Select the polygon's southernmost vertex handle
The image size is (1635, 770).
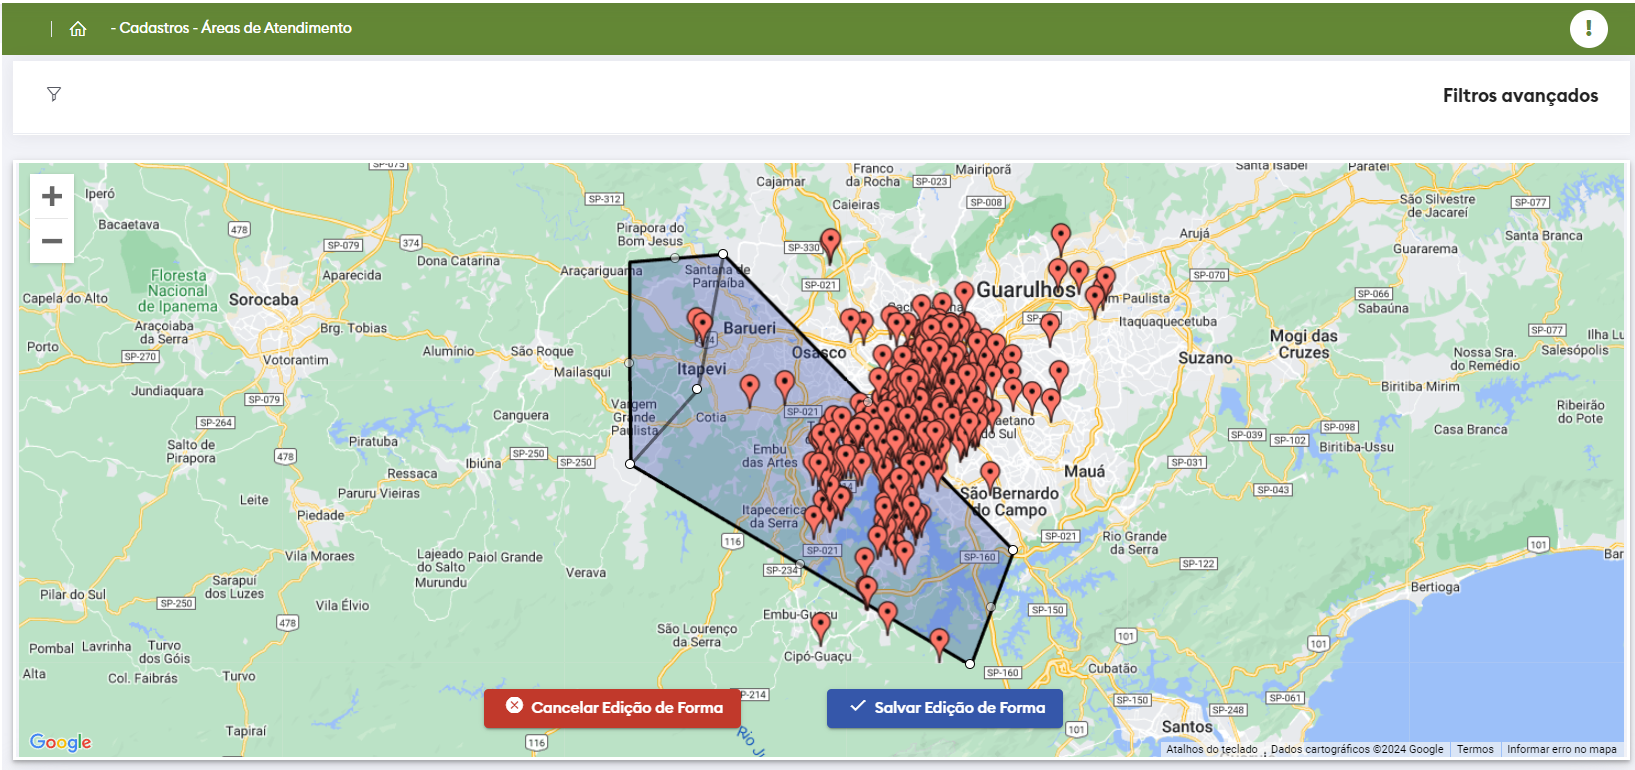pos(970,664)
